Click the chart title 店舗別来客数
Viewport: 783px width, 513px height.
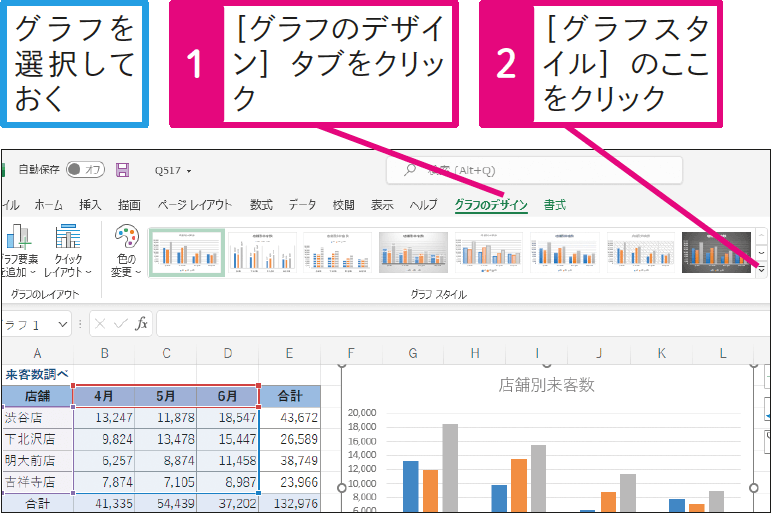(x=546, y=385)
